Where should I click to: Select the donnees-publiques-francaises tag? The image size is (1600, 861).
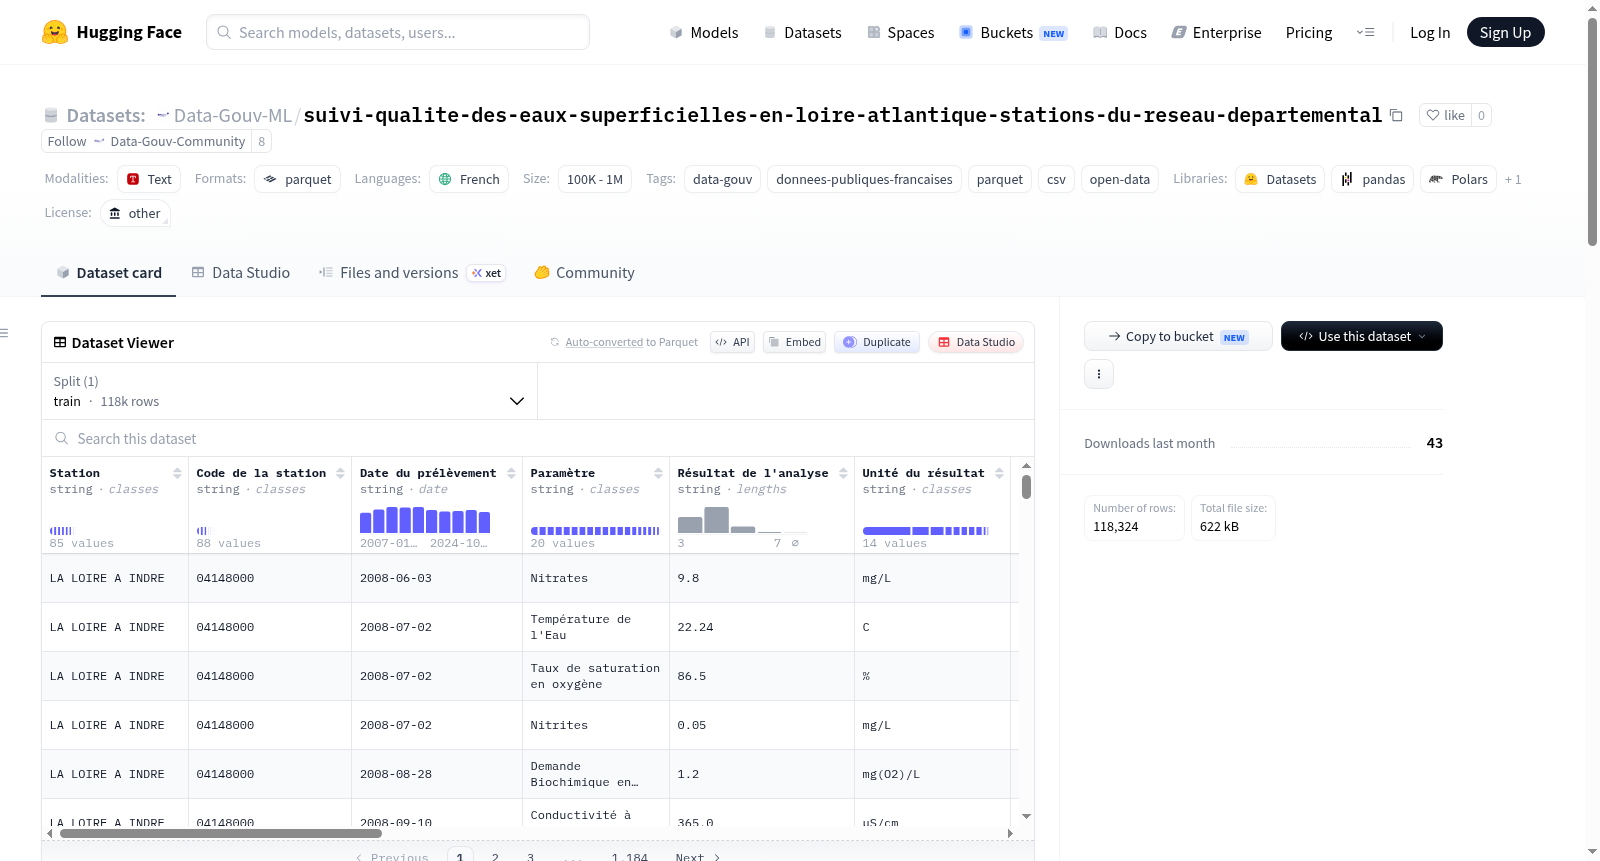tap(864, 179)
